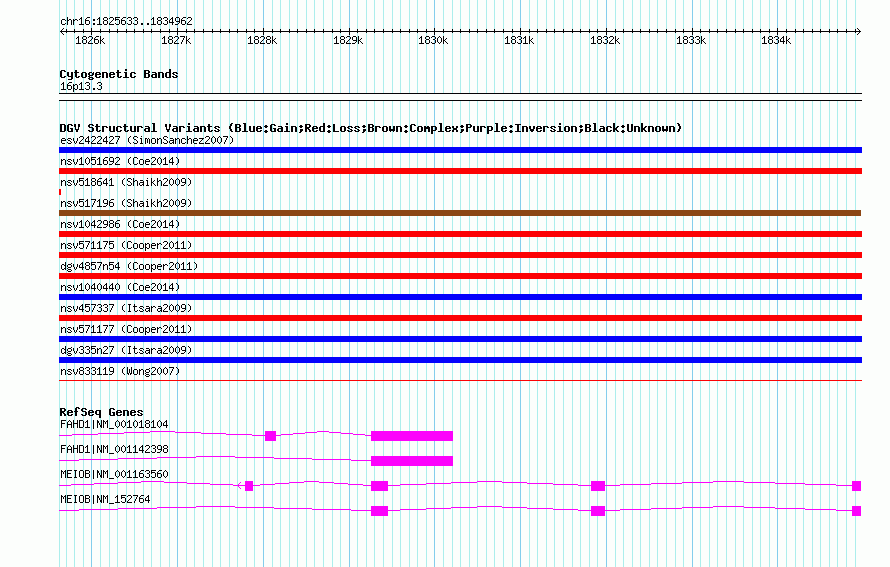Click the red loss bar for dgv4857n54

click(460, 276)
